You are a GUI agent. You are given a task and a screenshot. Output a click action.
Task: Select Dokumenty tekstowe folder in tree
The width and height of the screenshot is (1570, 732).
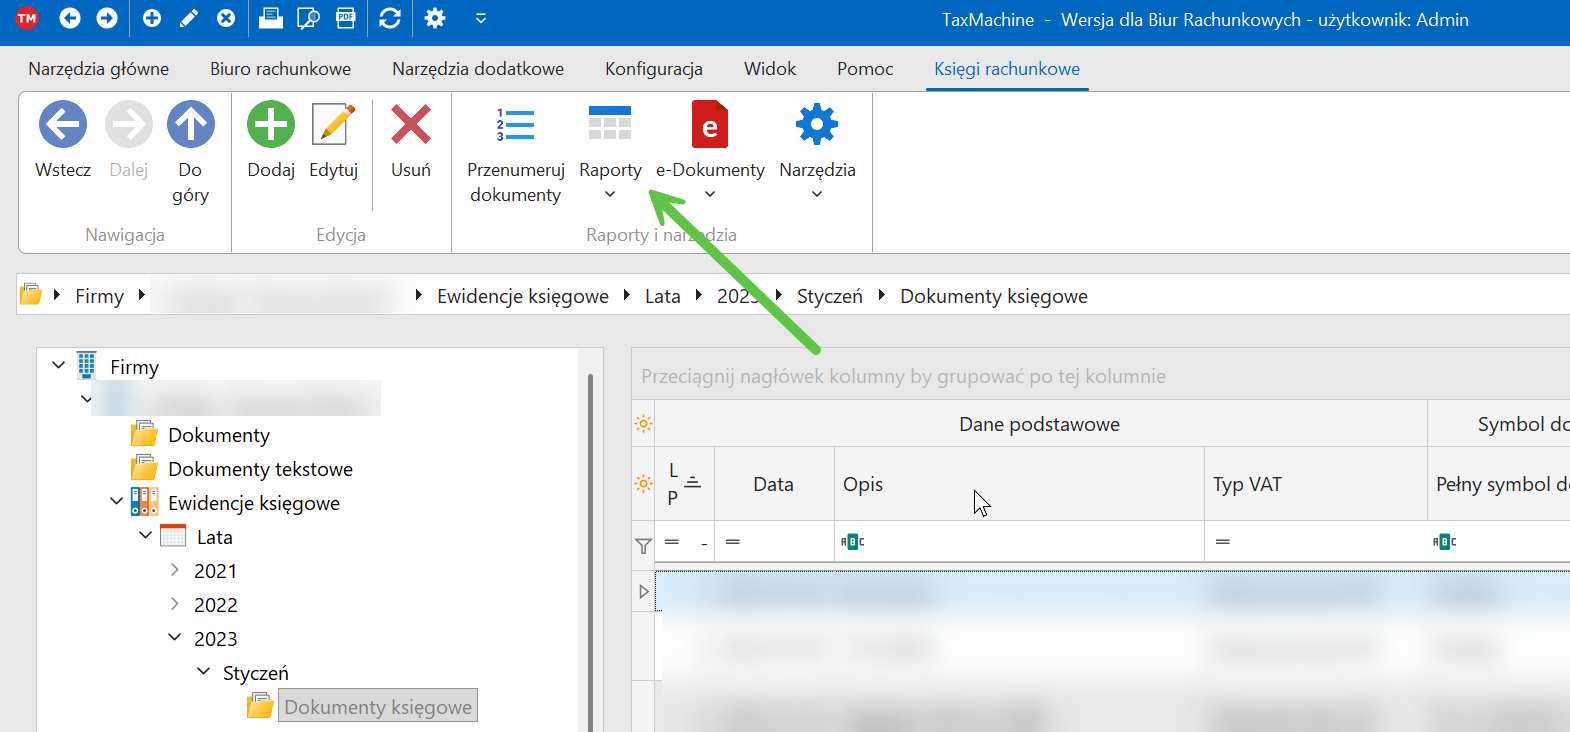click(260, 469)
